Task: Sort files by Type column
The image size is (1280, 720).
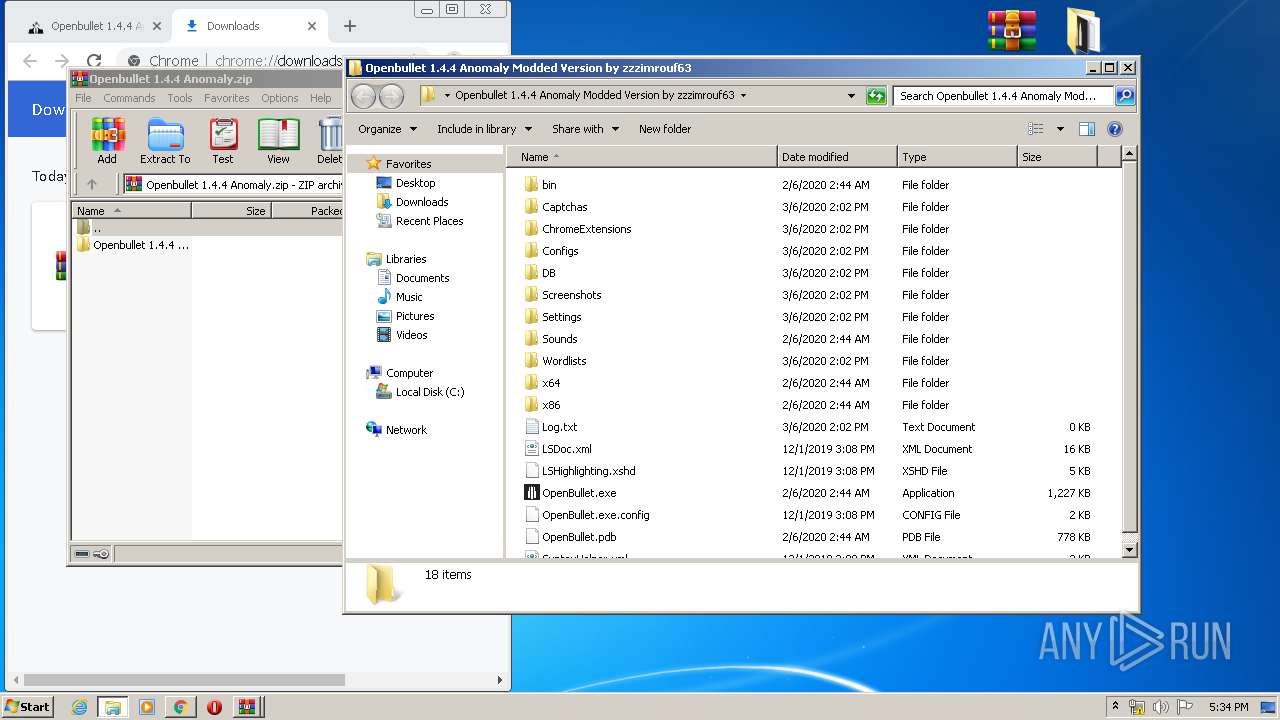Action: click(x=957, y=157)
